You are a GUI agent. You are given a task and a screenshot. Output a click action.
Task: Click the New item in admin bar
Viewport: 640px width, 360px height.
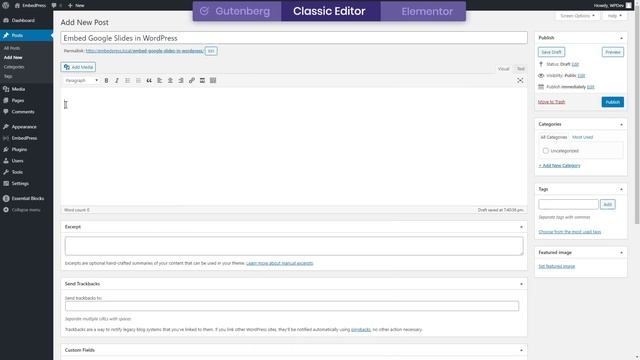tap(76, 5)
